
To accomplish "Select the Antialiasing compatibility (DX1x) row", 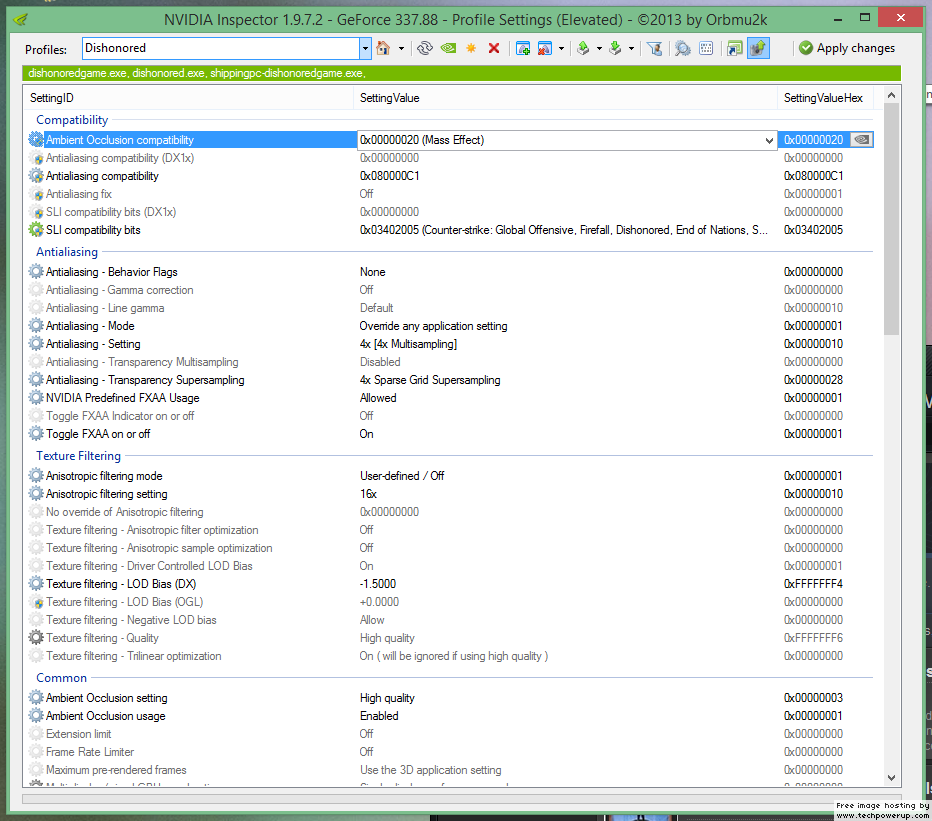I will tap(451, 158).
